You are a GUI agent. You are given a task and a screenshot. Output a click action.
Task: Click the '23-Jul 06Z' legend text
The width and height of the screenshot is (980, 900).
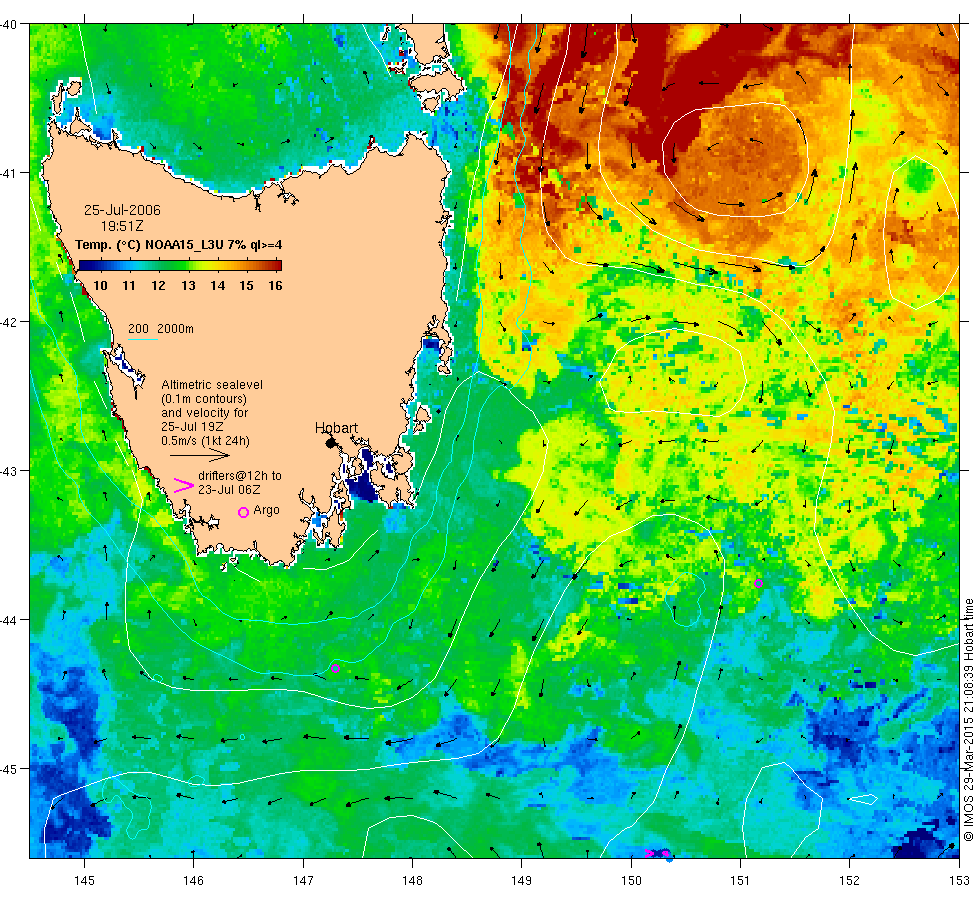(229, 490)
